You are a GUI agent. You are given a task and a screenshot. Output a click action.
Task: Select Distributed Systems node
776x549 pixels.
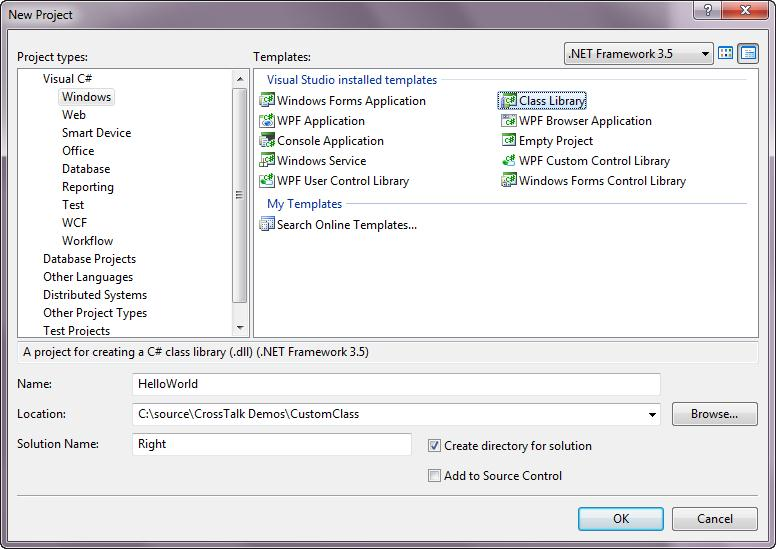95,295
